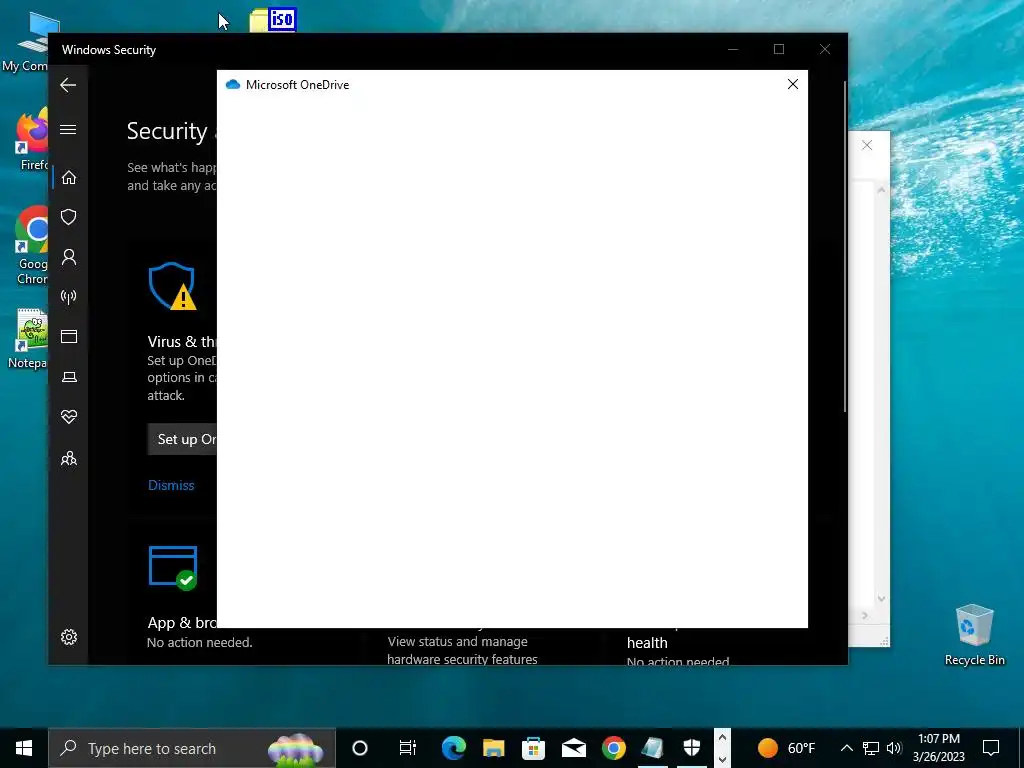Image resolution: width=1024 pixels, height=768 pixels.
Task: Open Family options sidebar icon
Action: tap(69, 458)
